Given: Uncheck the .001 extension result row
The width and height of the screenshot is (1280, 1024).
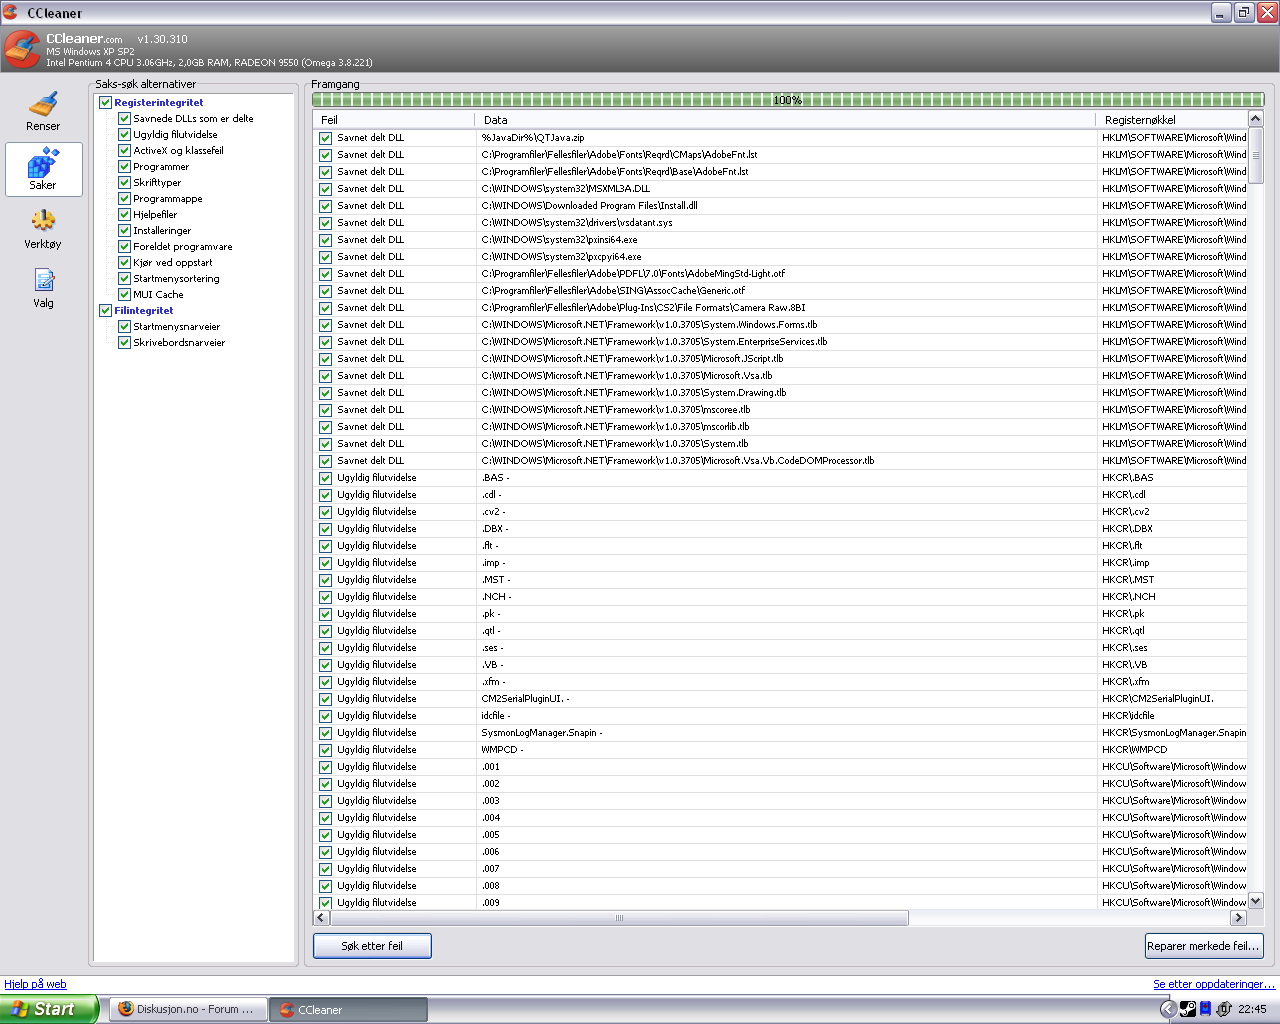Looking at the screenshot, I should tap(325, 767).
